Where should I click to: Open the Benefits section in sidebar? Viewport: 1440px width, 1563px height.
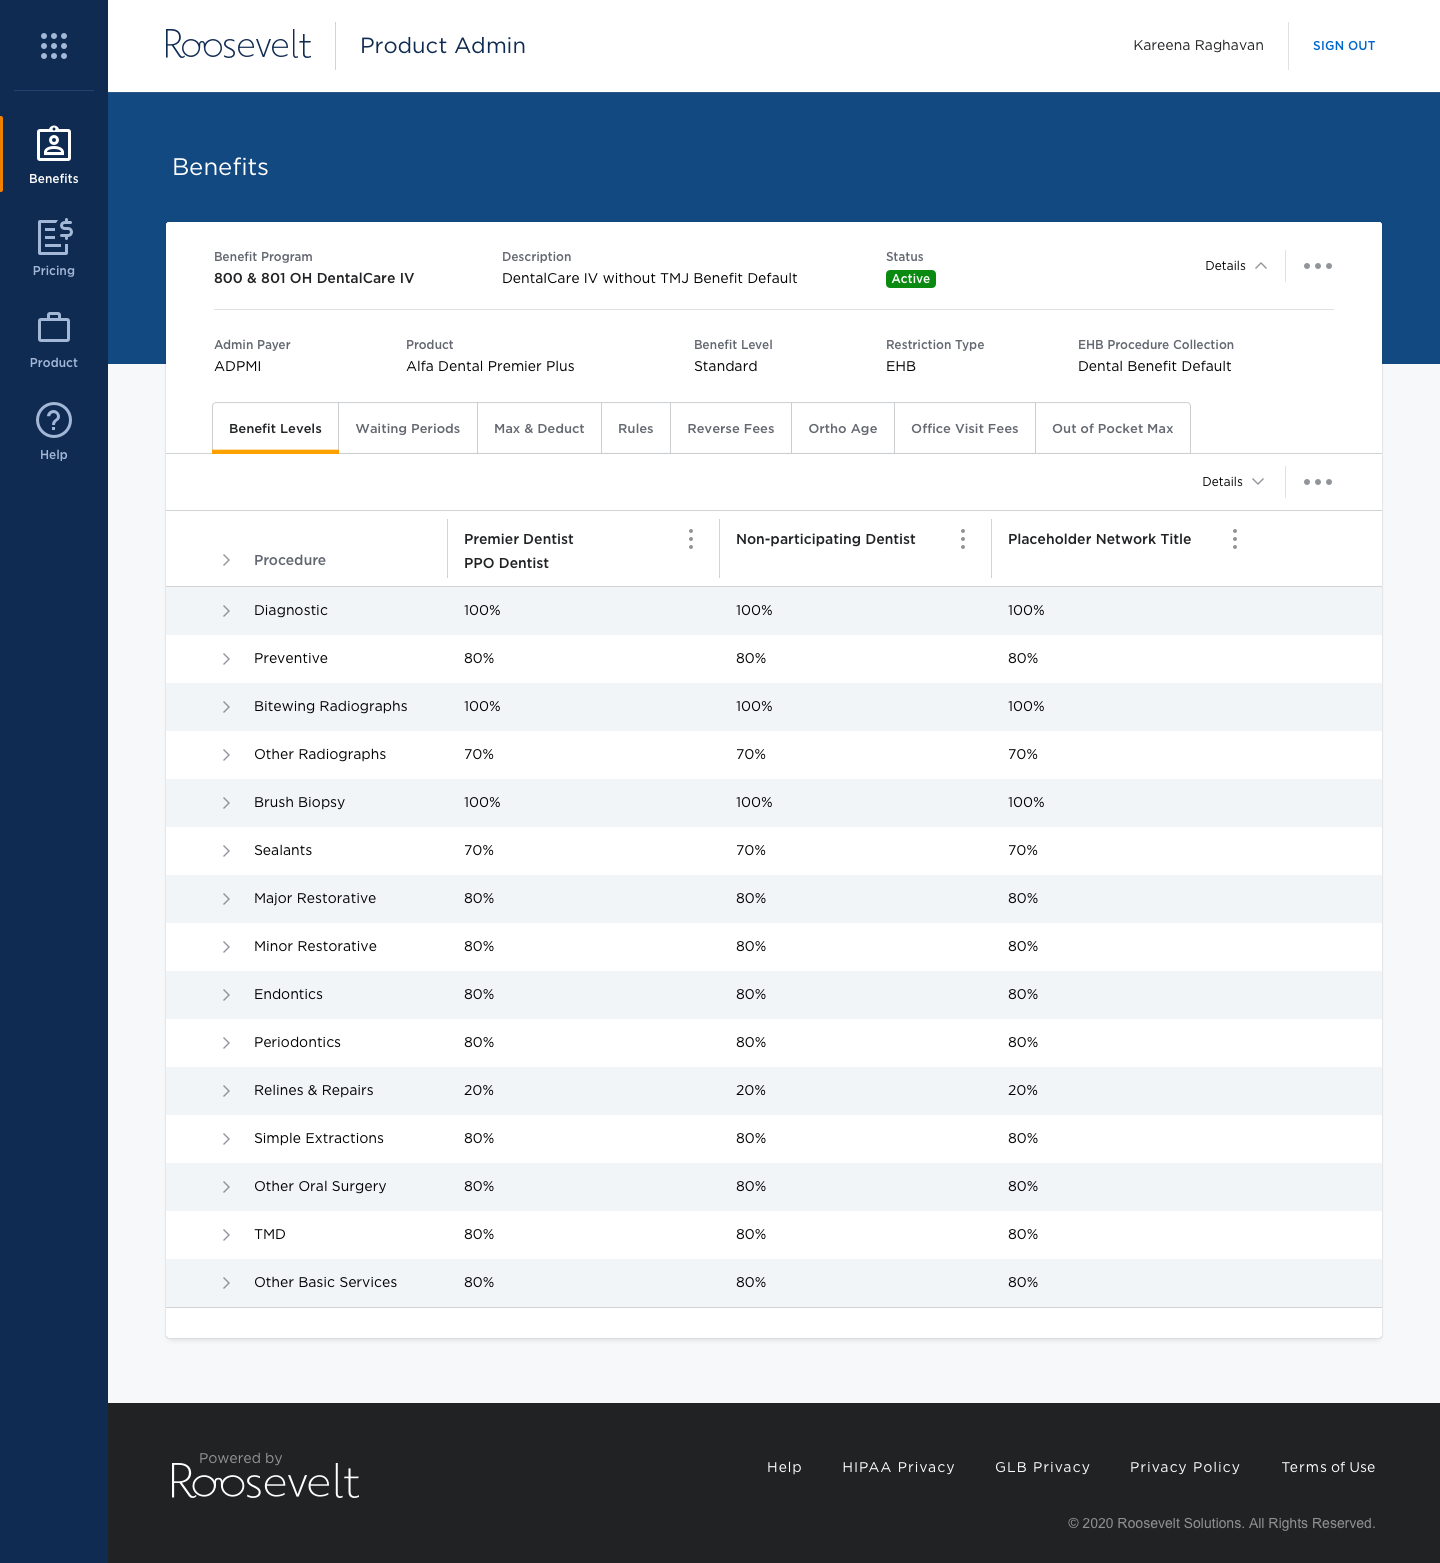(x=54, y=155)
